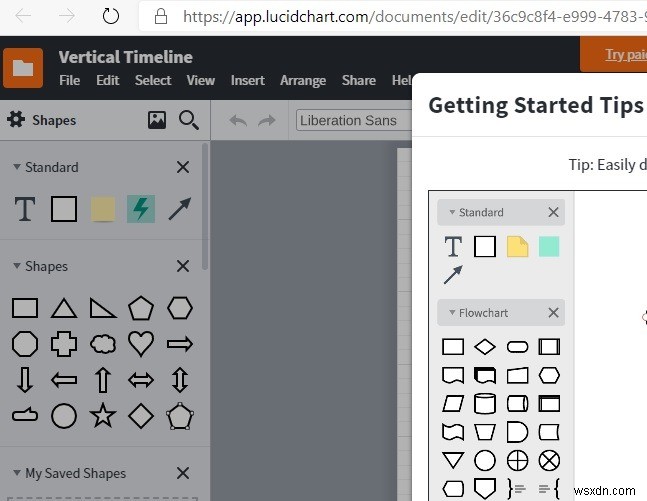This screenshot has width=647, height=501.
Task: Choose the horizontal double arrow shape
Action: tap(141, 380)
